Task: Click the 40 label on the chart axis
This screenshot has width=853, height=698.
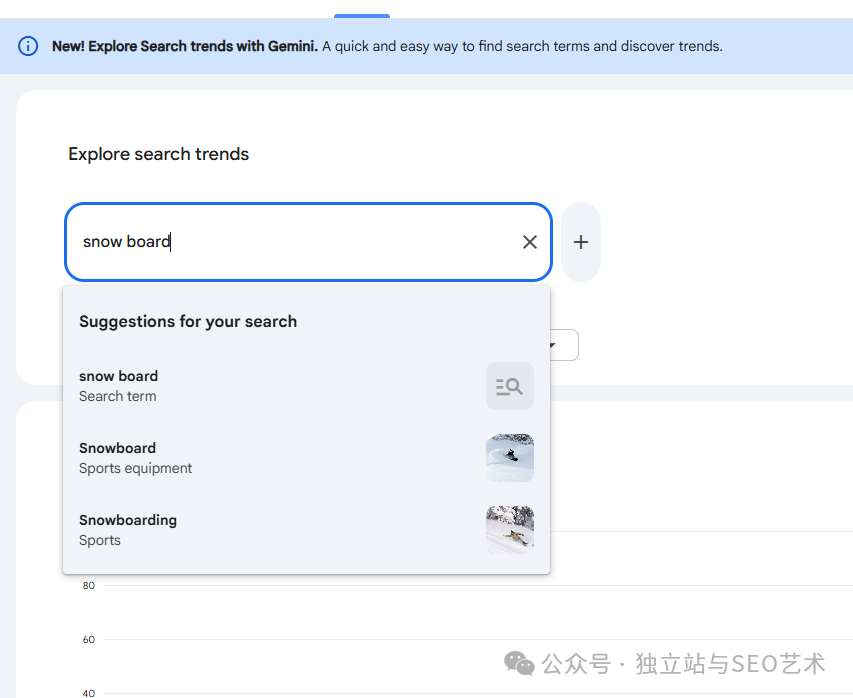Action: pos(89,692)
